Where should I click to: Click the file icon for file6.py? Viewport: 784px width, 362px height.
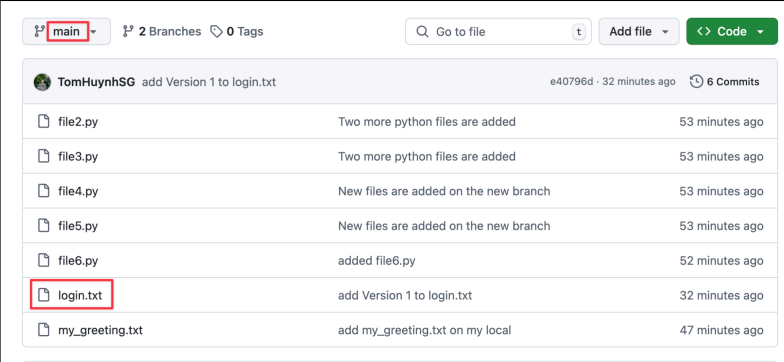coord(44,260)
